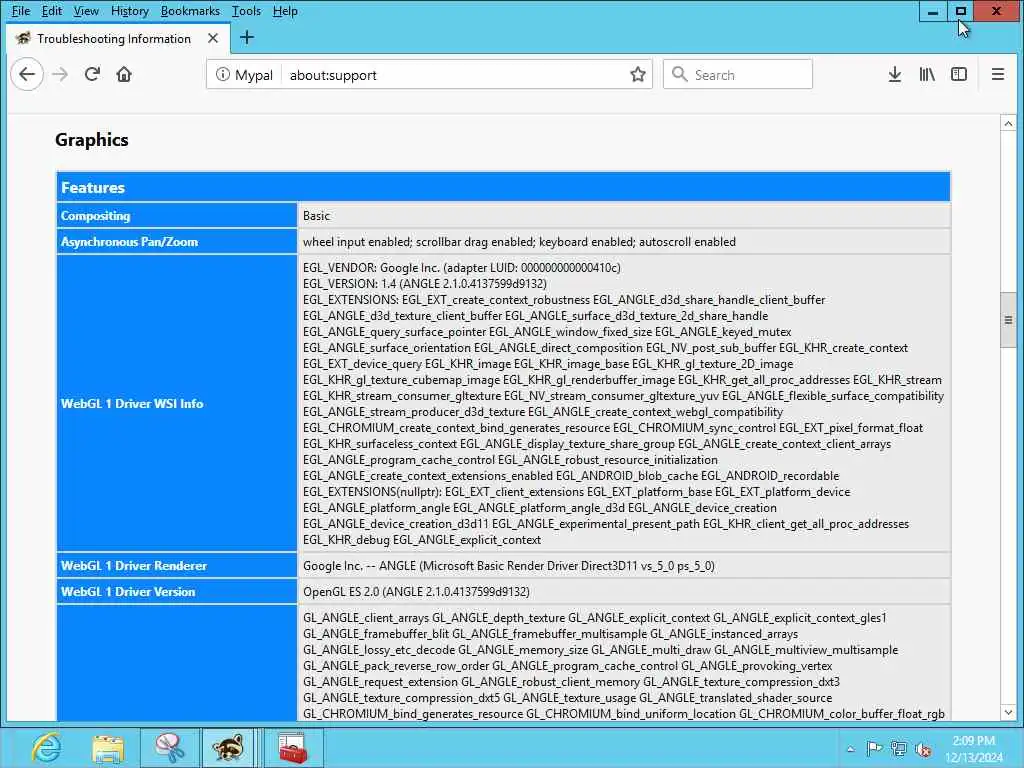Open File Explorer from the taskbar

[108, 748]
